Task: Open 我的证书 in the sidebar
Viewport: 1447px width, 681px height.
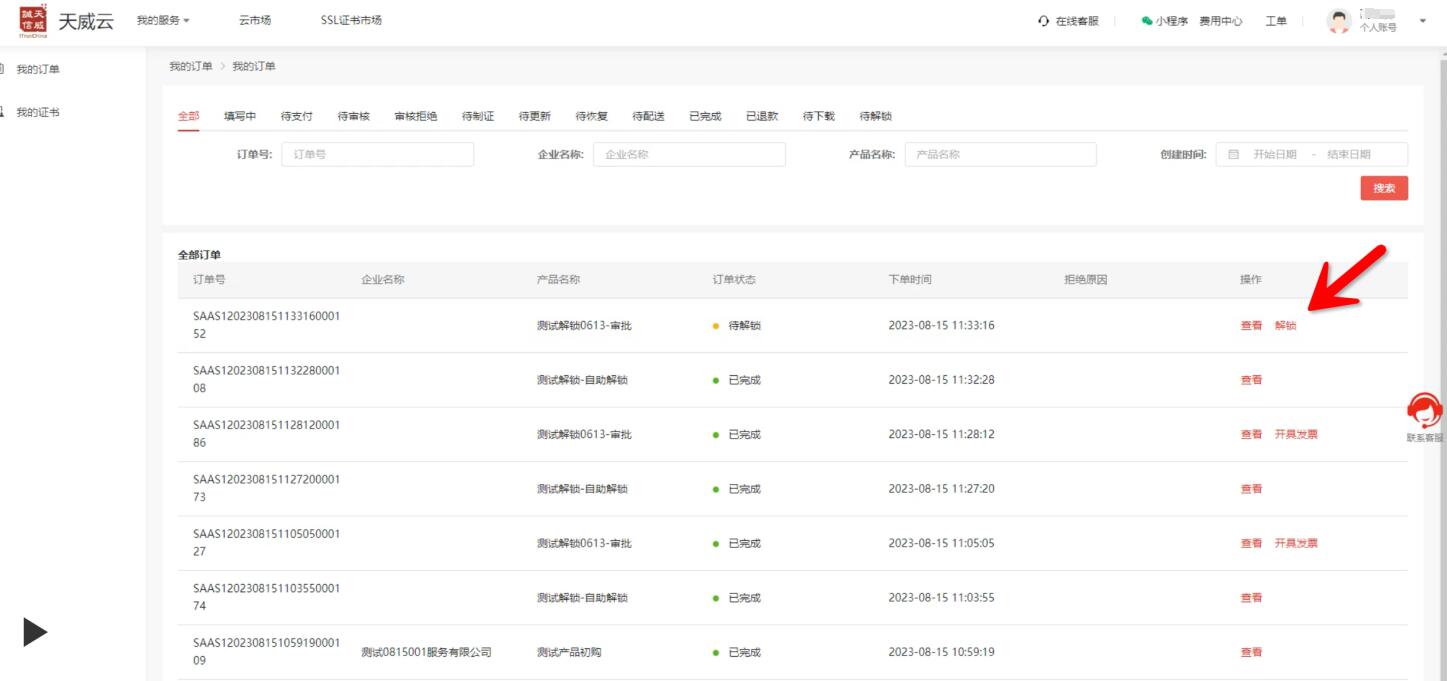Action: tap(37, 112)
